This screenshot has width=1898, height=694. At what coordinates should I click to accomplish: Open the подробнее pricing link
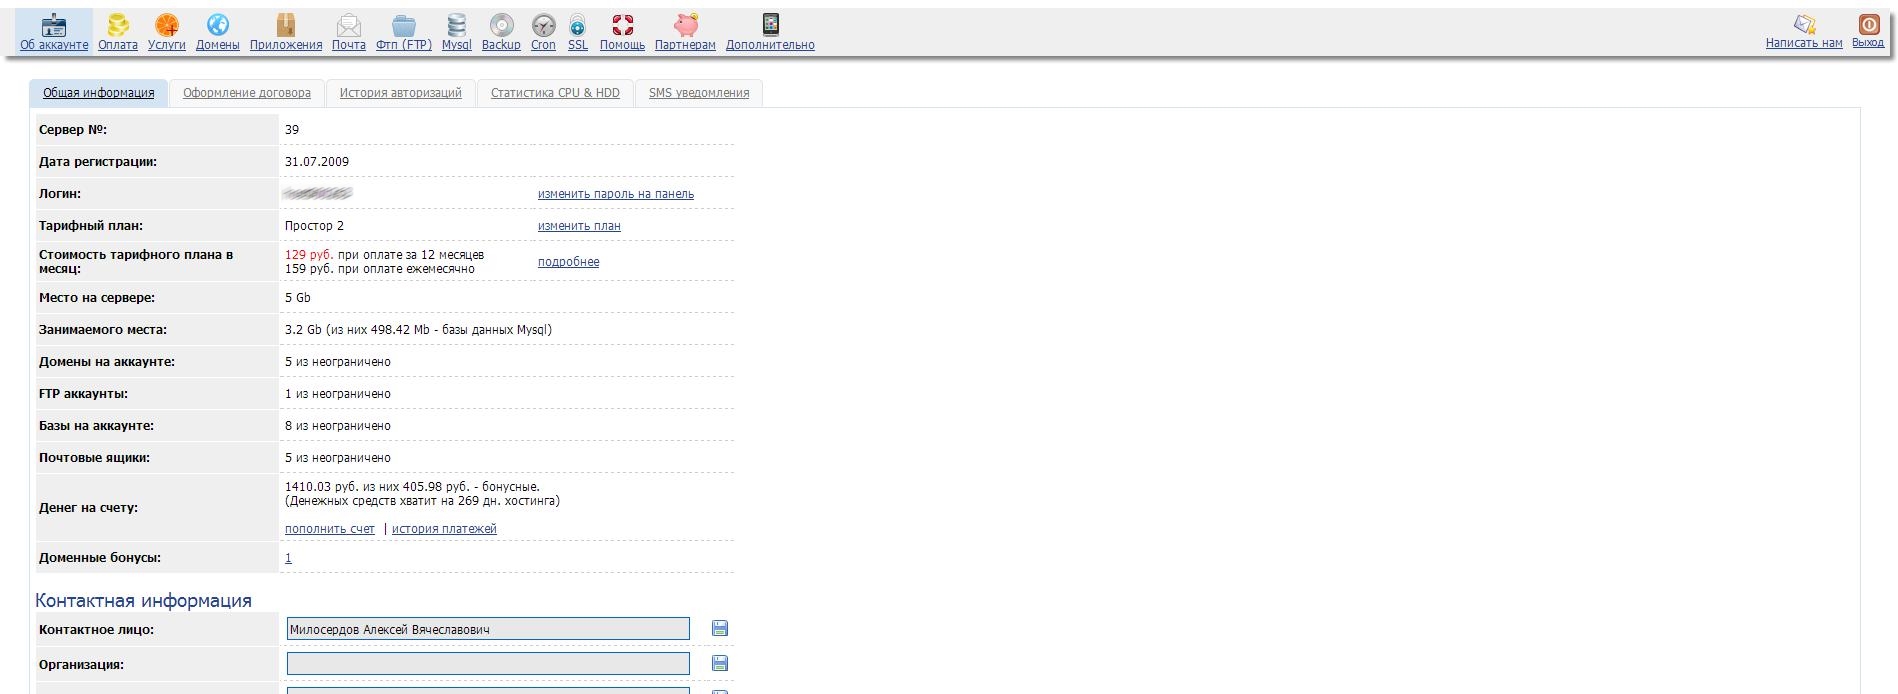pos(569,262)
